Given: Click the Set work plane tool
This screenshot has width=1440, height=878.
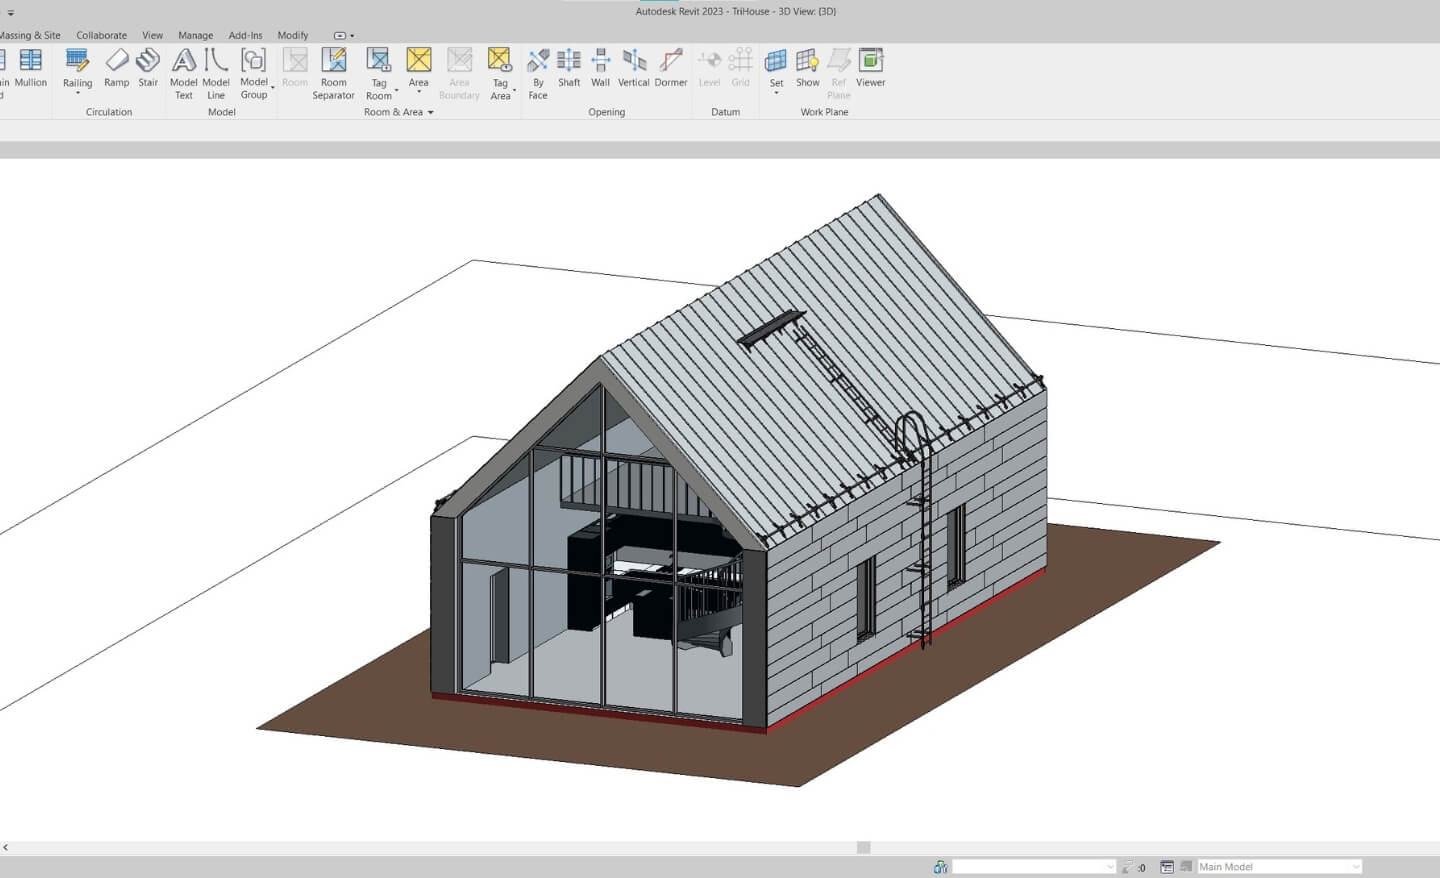Looking at the screenshot, I should point(776,68).
